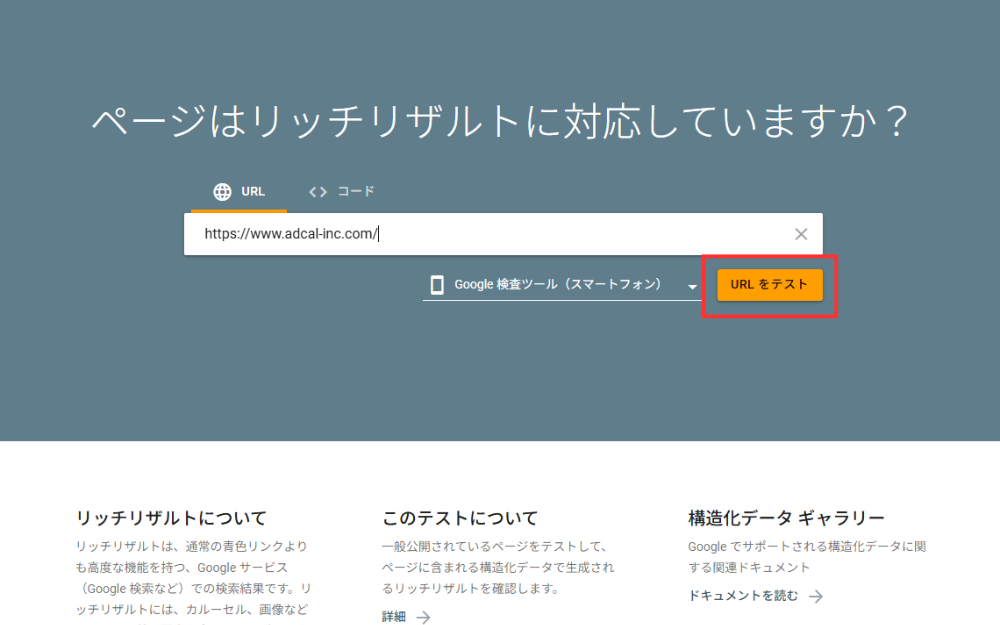The width and height of the screenshot is (1000, 625).
Task: Click the code brackets icon beside コード
Action: 318,191
